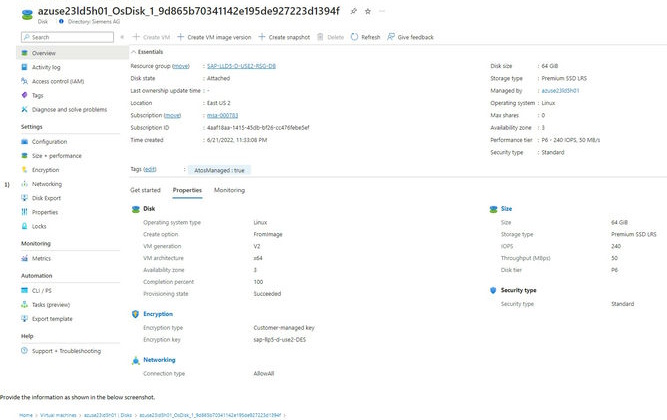
Task: Open the Encryption section heading link
Action: 158,314
